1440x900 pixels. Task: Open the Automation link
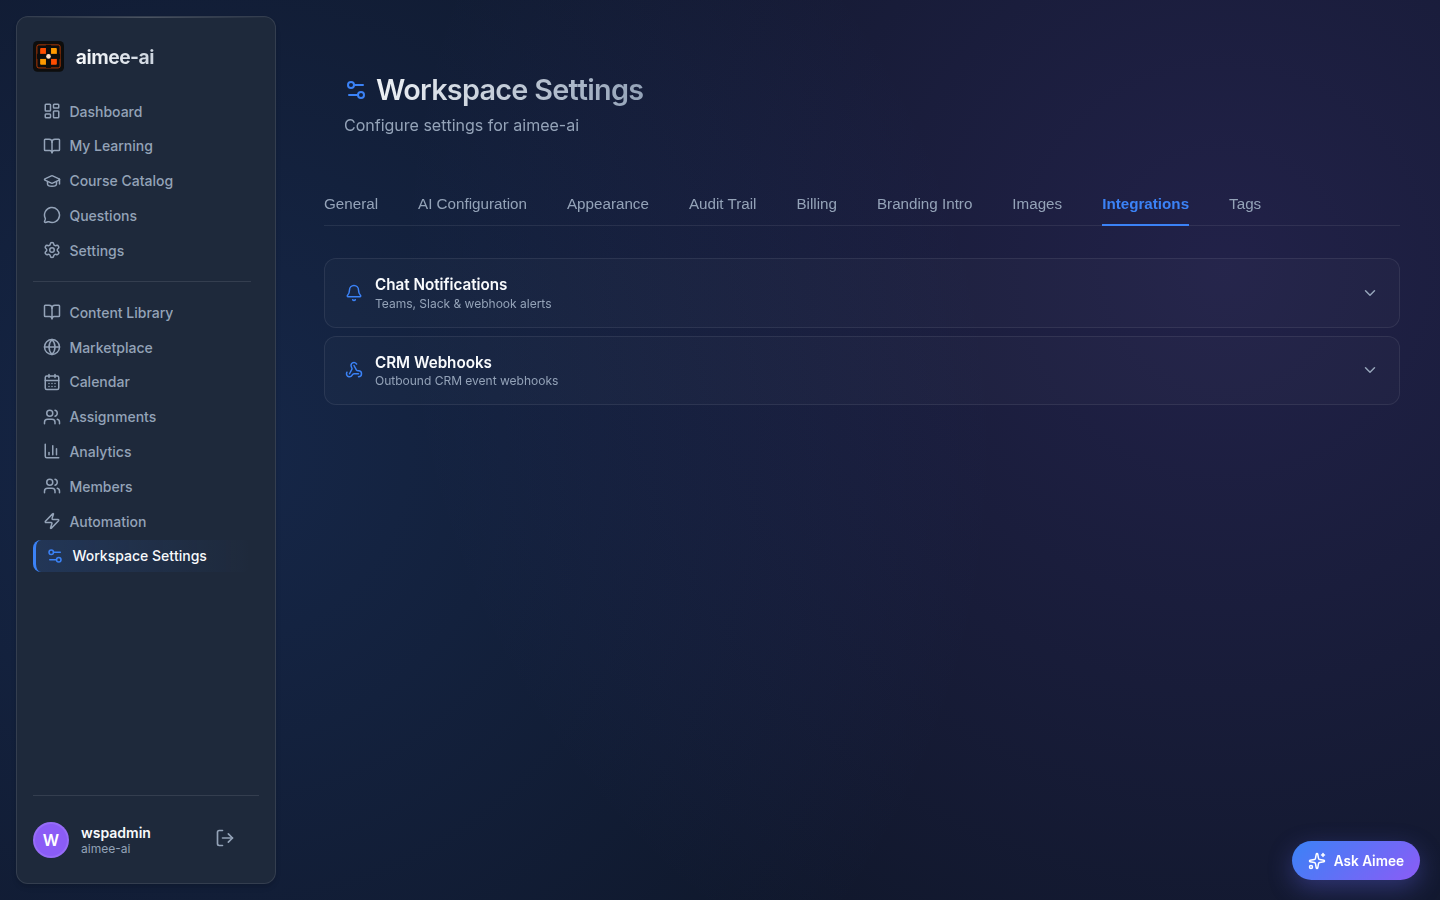[142, 522]
